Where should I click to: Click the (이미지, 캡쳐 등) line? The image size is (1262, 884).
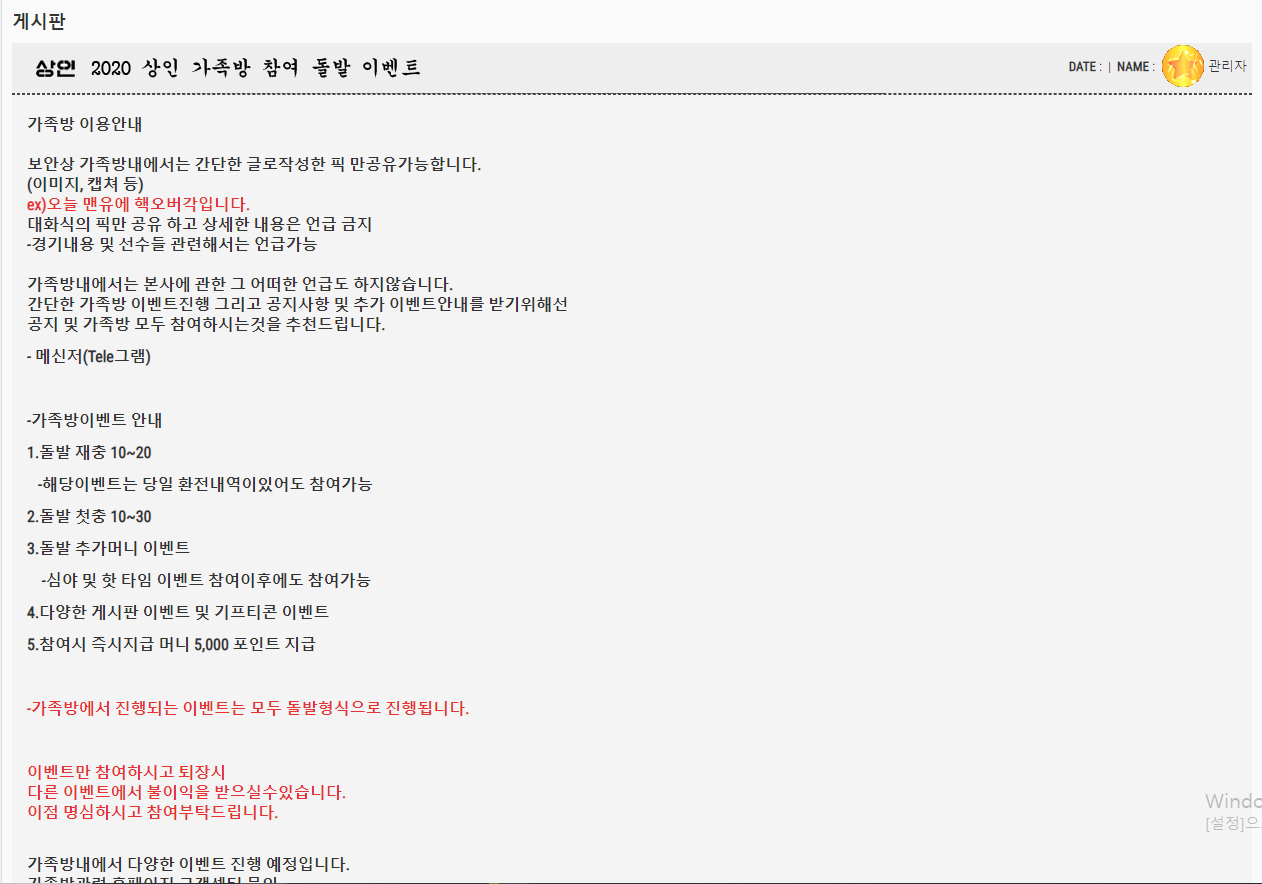point(85,184)
